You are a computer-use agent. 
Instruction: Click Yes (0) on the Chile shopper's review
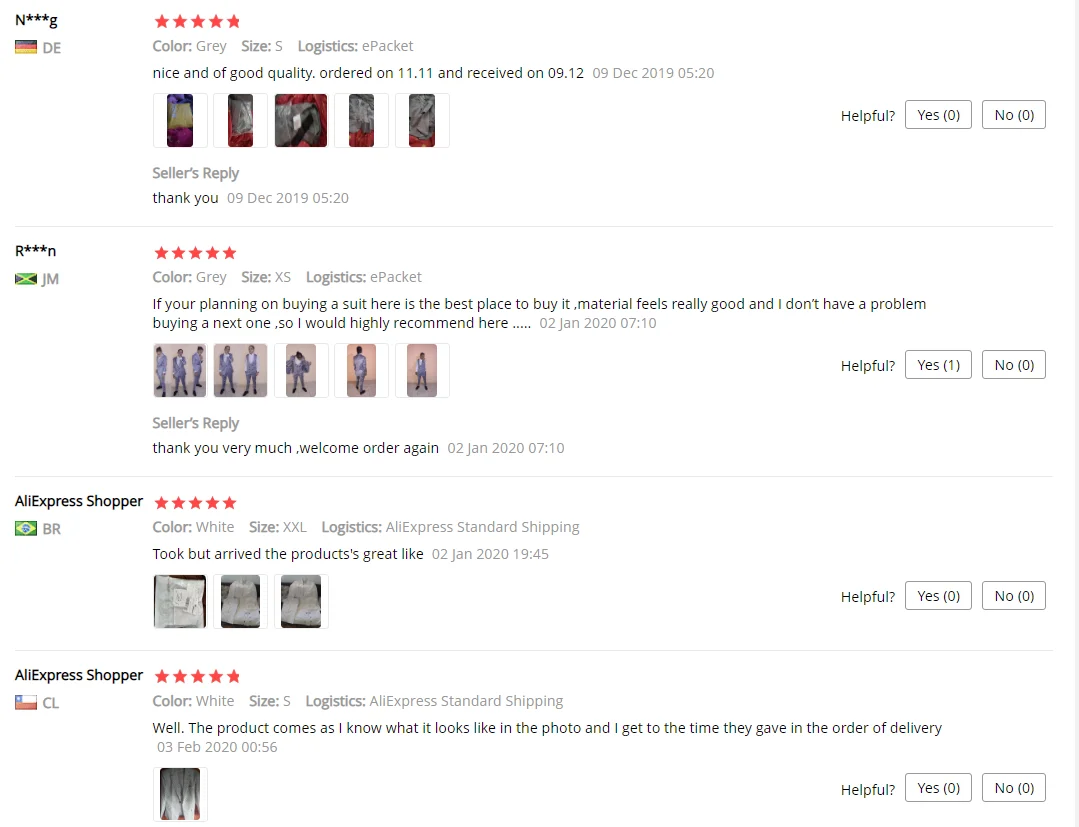(938, 788)
